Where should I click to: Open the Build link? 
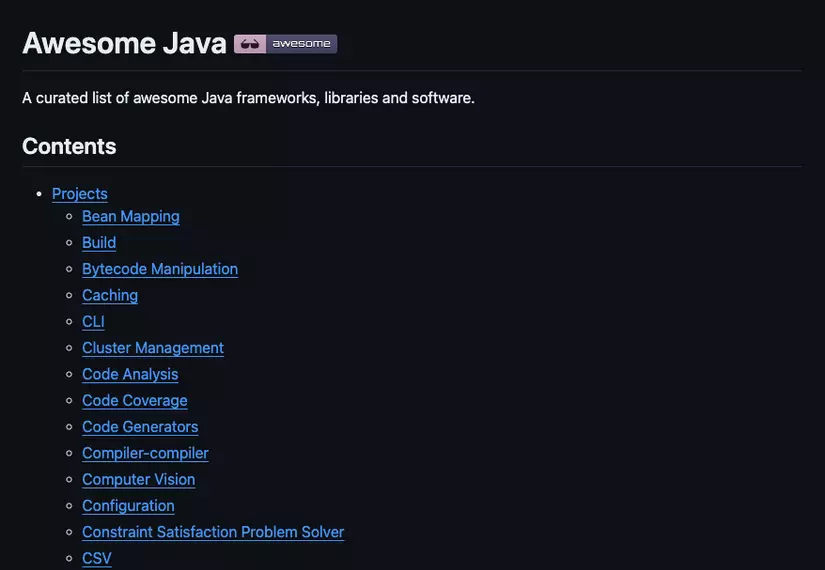(x=99, y=243)
